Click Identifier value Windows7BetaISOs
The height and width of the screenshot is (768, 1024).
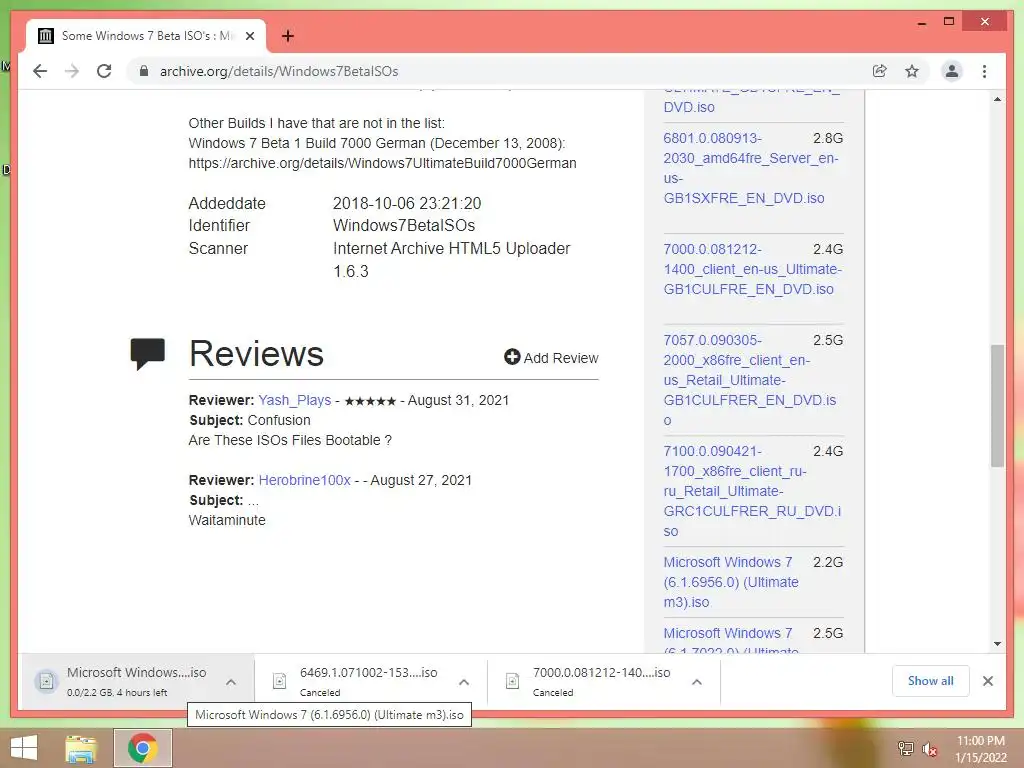[404, 226]
